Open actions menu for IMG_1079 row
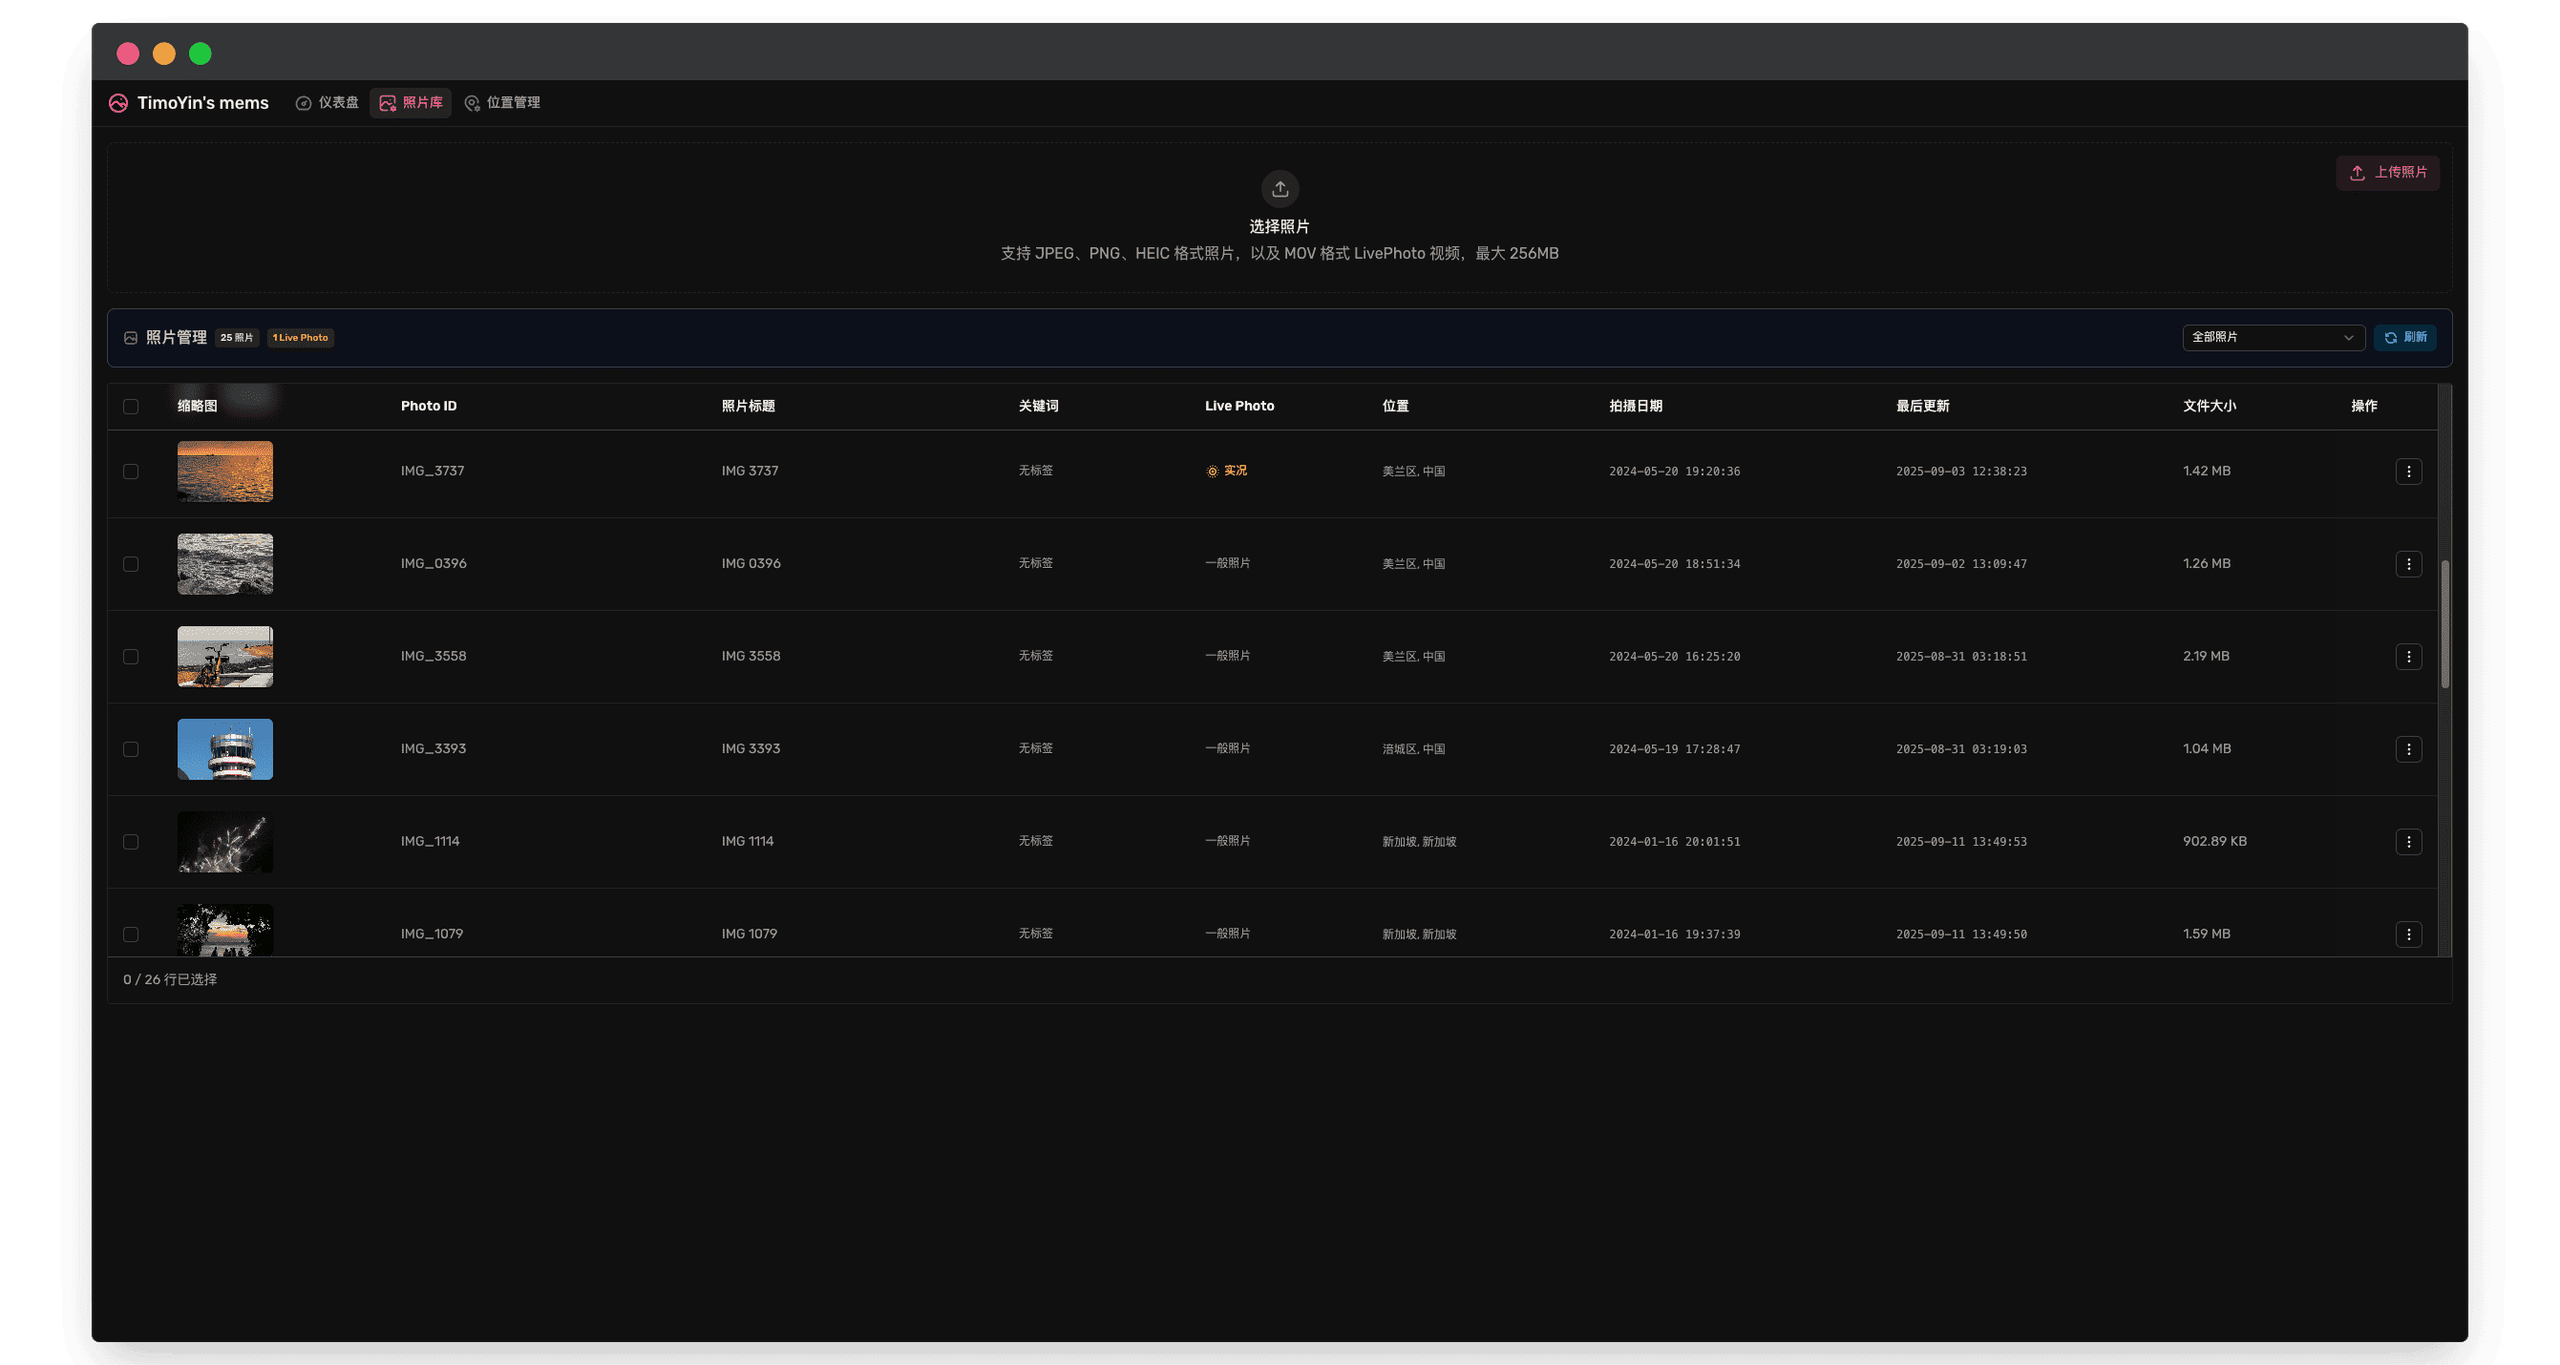The height and width of the screenshot is (1365, 2560). tap(2408, 934)
